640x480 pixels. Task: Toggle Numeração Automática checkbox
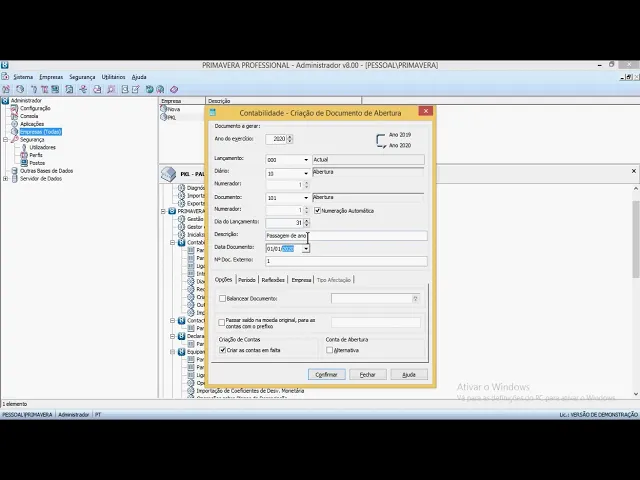pos(317,211)
